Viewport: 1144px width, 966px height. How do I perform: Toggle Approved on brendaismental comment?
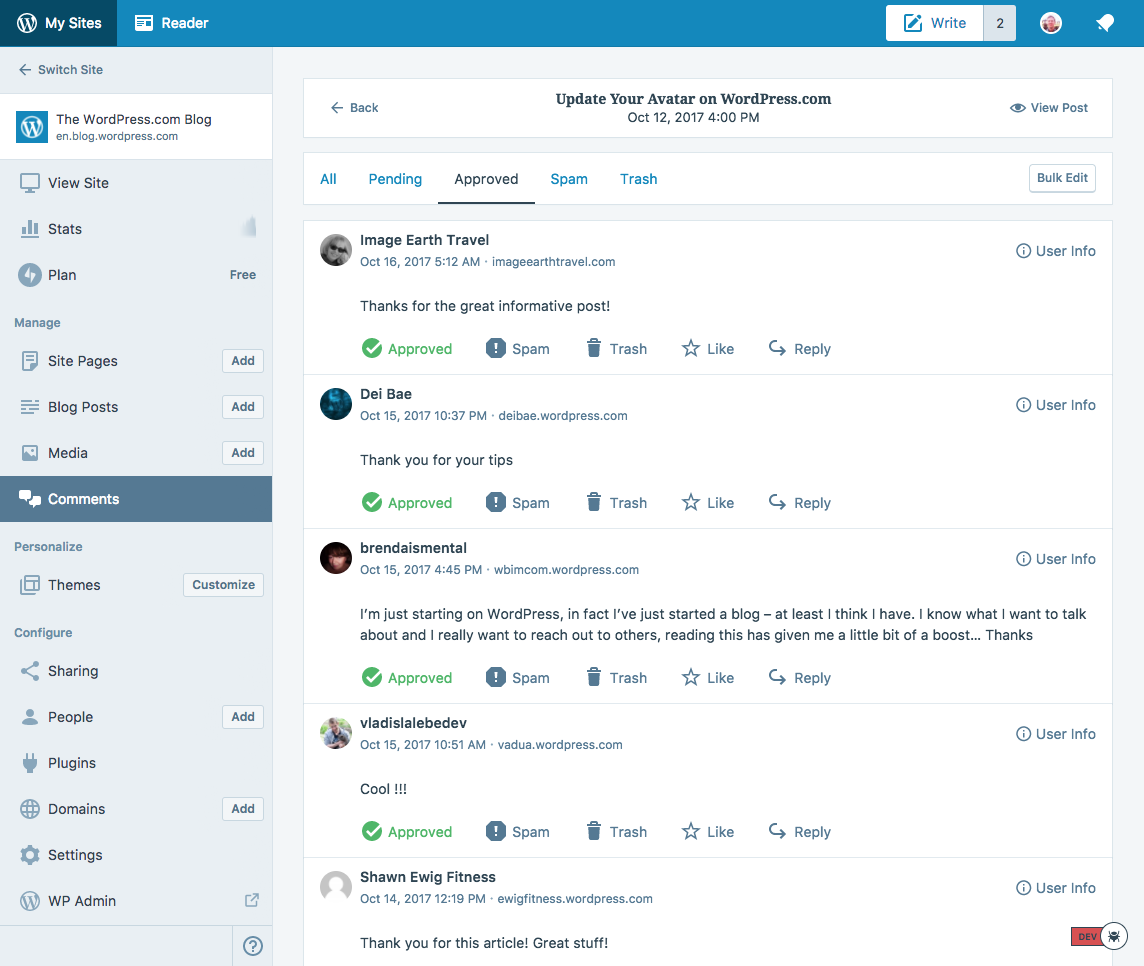tap(407, 678)
